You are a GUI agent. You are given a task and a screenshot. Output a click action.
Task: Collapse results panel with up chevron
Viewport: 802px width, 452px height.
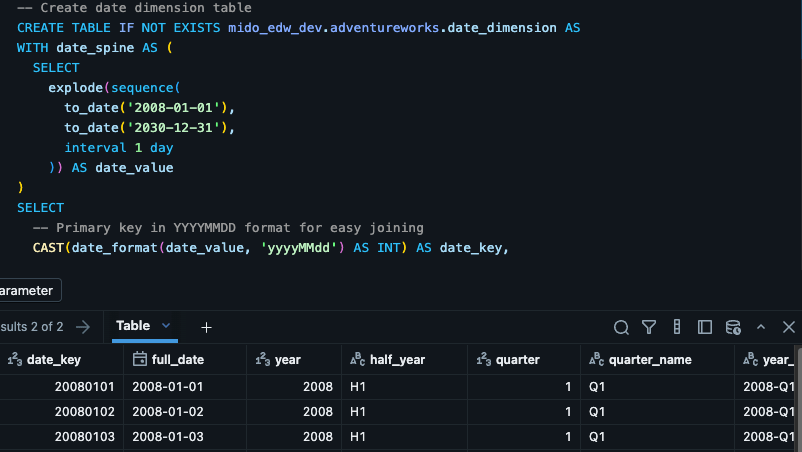[761, 327]
